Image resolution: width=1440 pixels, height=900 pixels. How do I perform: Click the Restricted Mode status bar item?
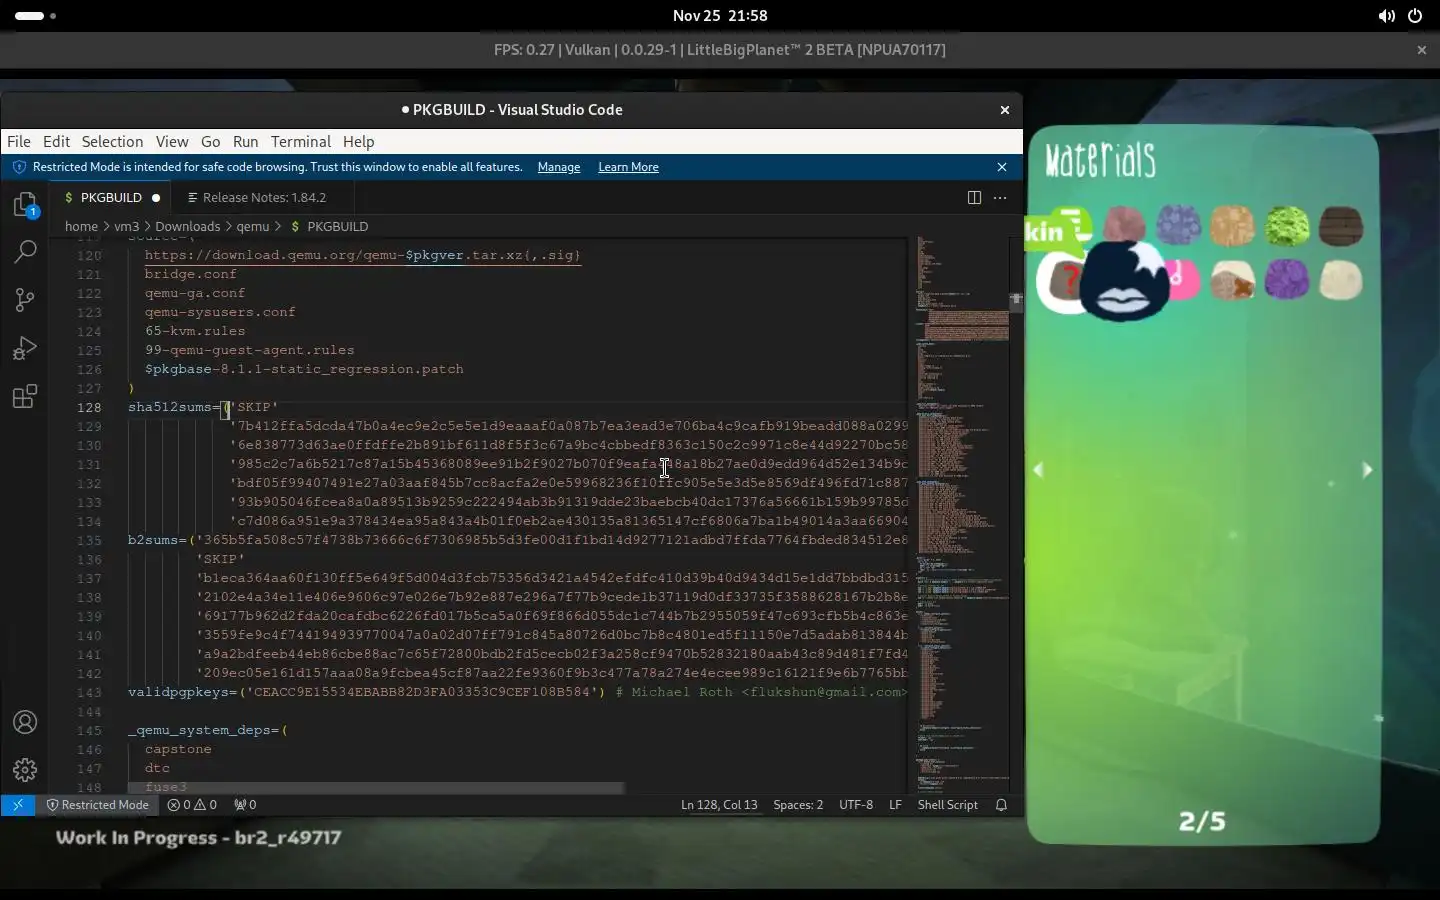point(98,805)
